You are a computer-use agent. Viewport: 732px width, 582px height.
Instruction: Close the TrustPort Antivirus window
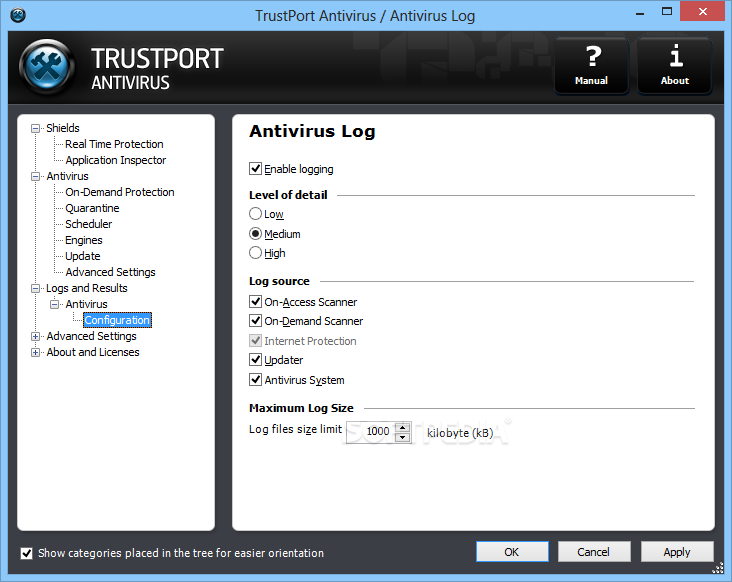coord(703,12)
